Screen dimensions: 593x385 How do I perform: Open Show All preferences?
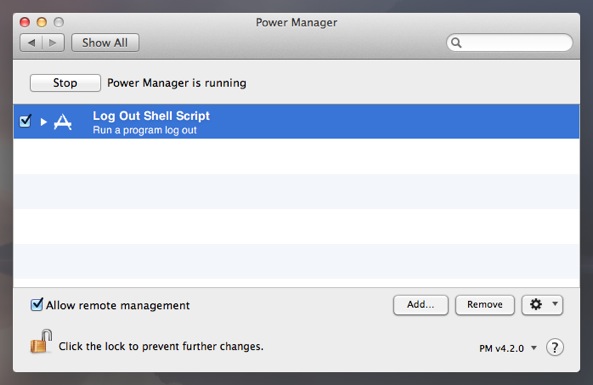click(x=105, y=43)
